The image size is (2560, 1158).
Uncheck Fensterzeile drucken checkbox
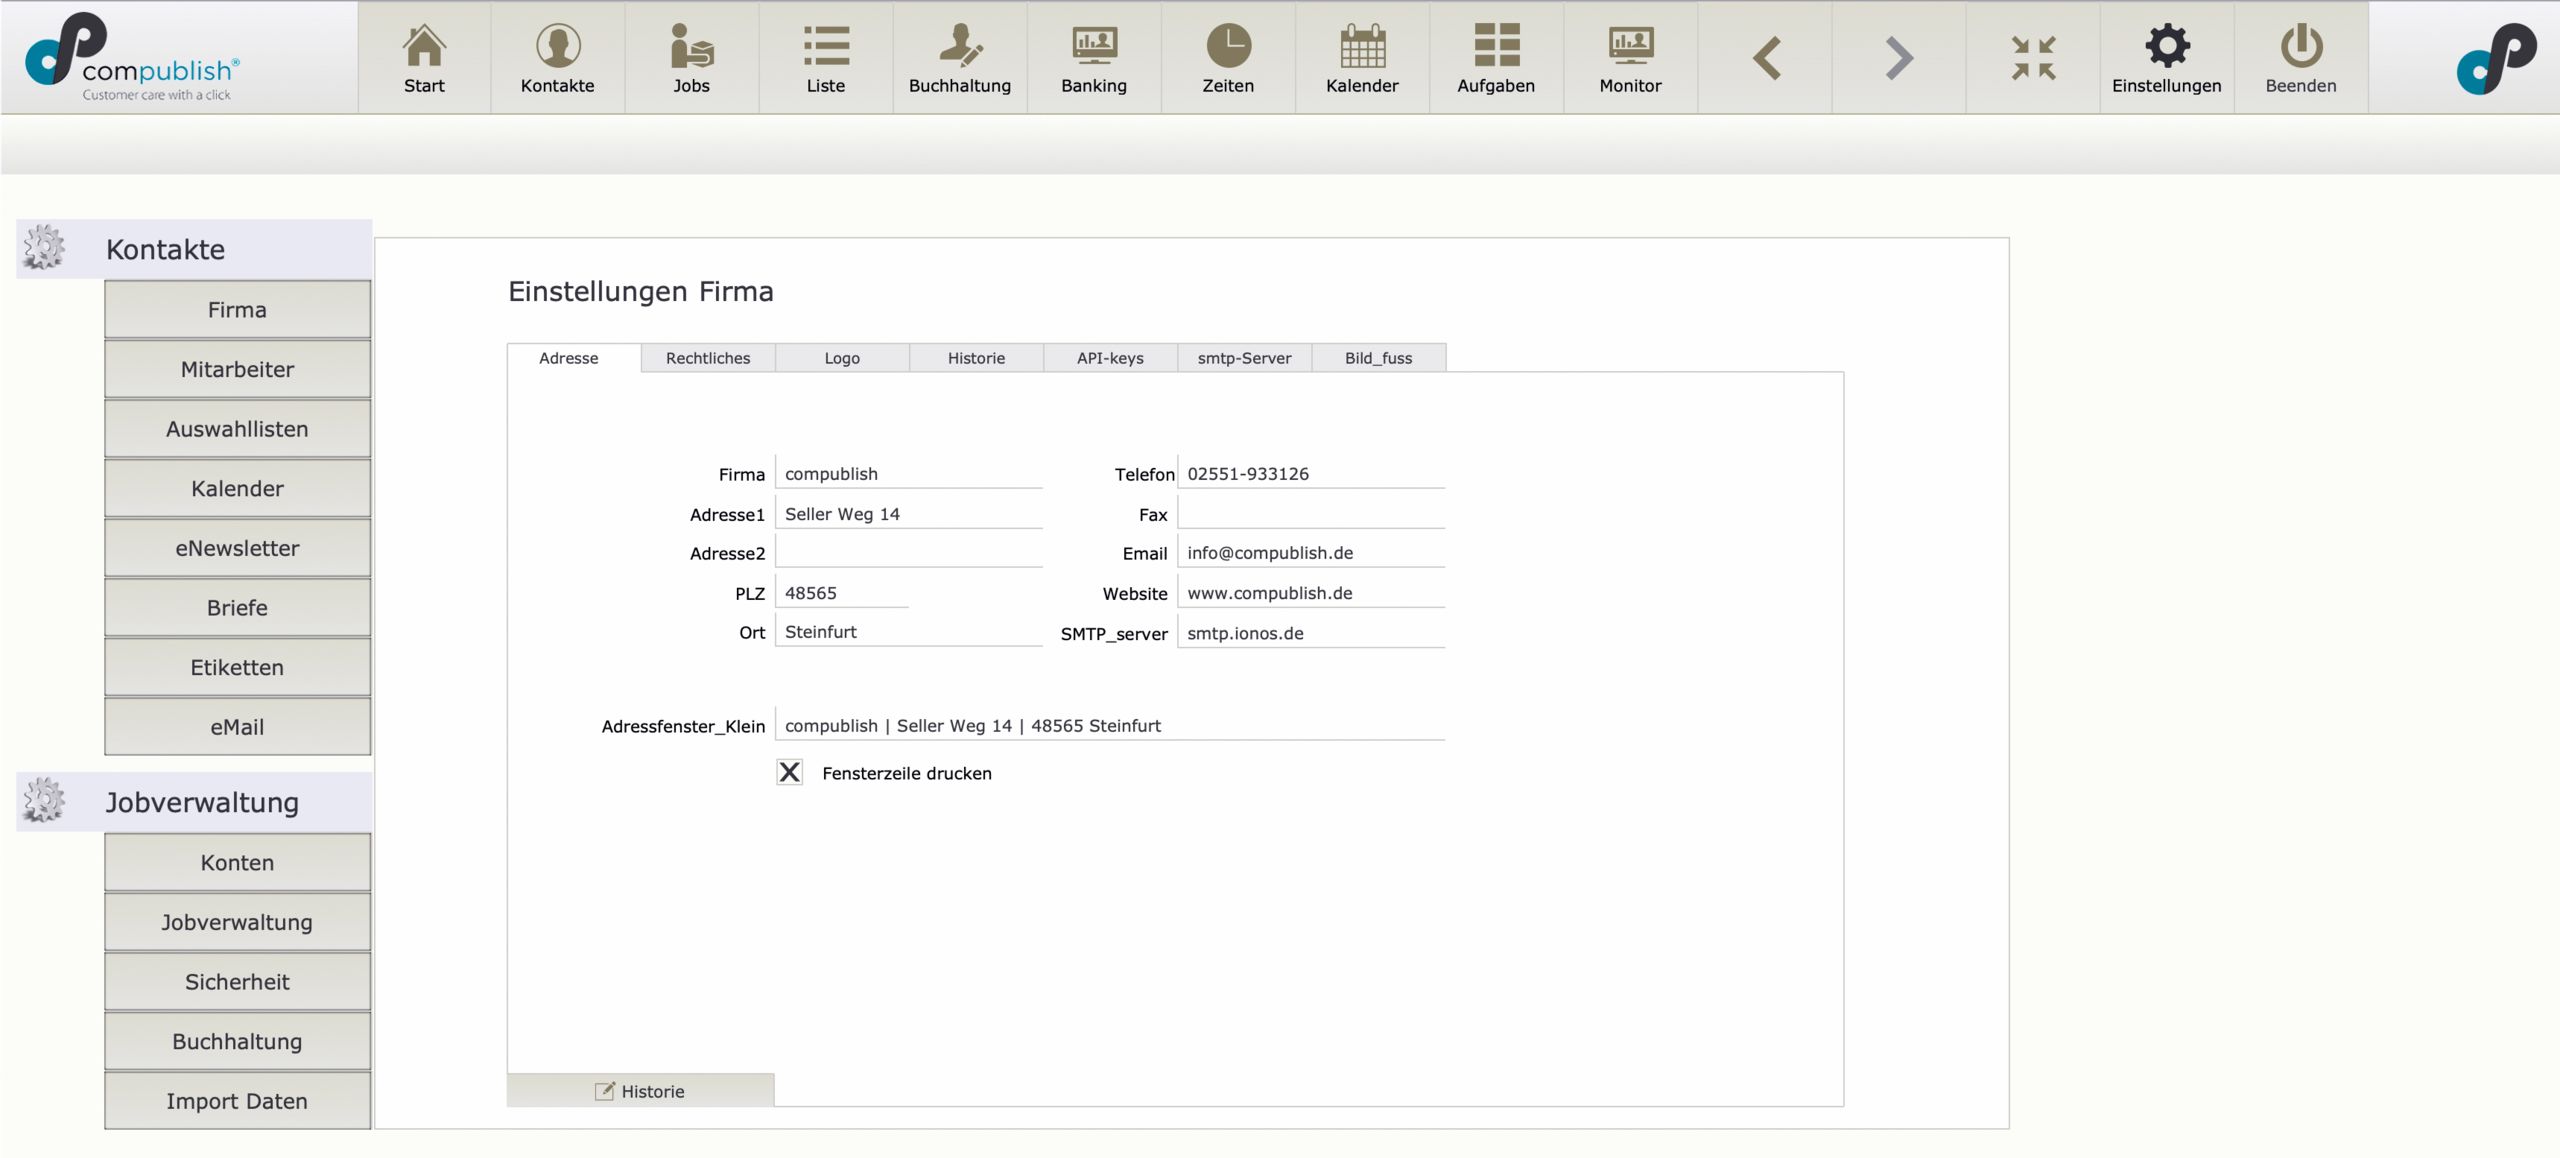coord(789,772)
